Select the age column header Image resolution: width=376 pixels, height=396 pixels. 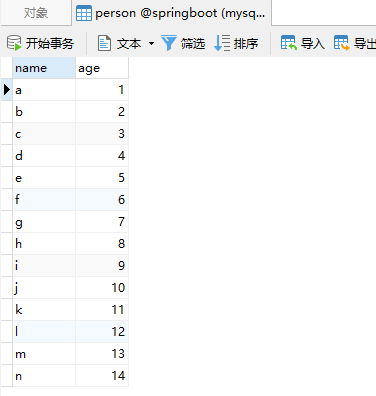[102, 68]
